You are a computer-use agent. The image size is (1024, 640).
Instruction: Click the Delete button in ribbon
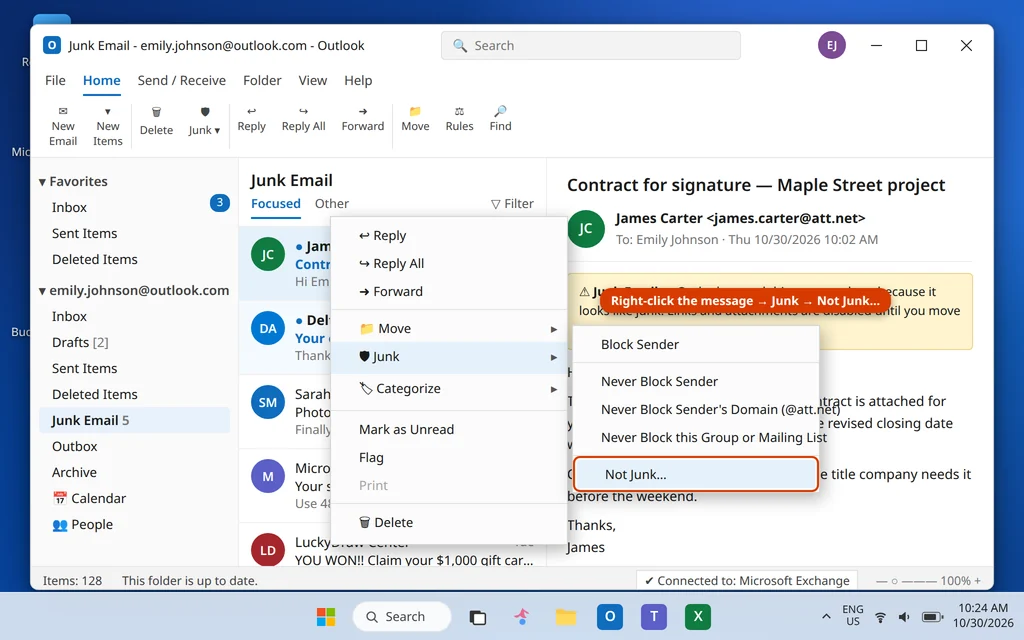click(x=156, y=122)
